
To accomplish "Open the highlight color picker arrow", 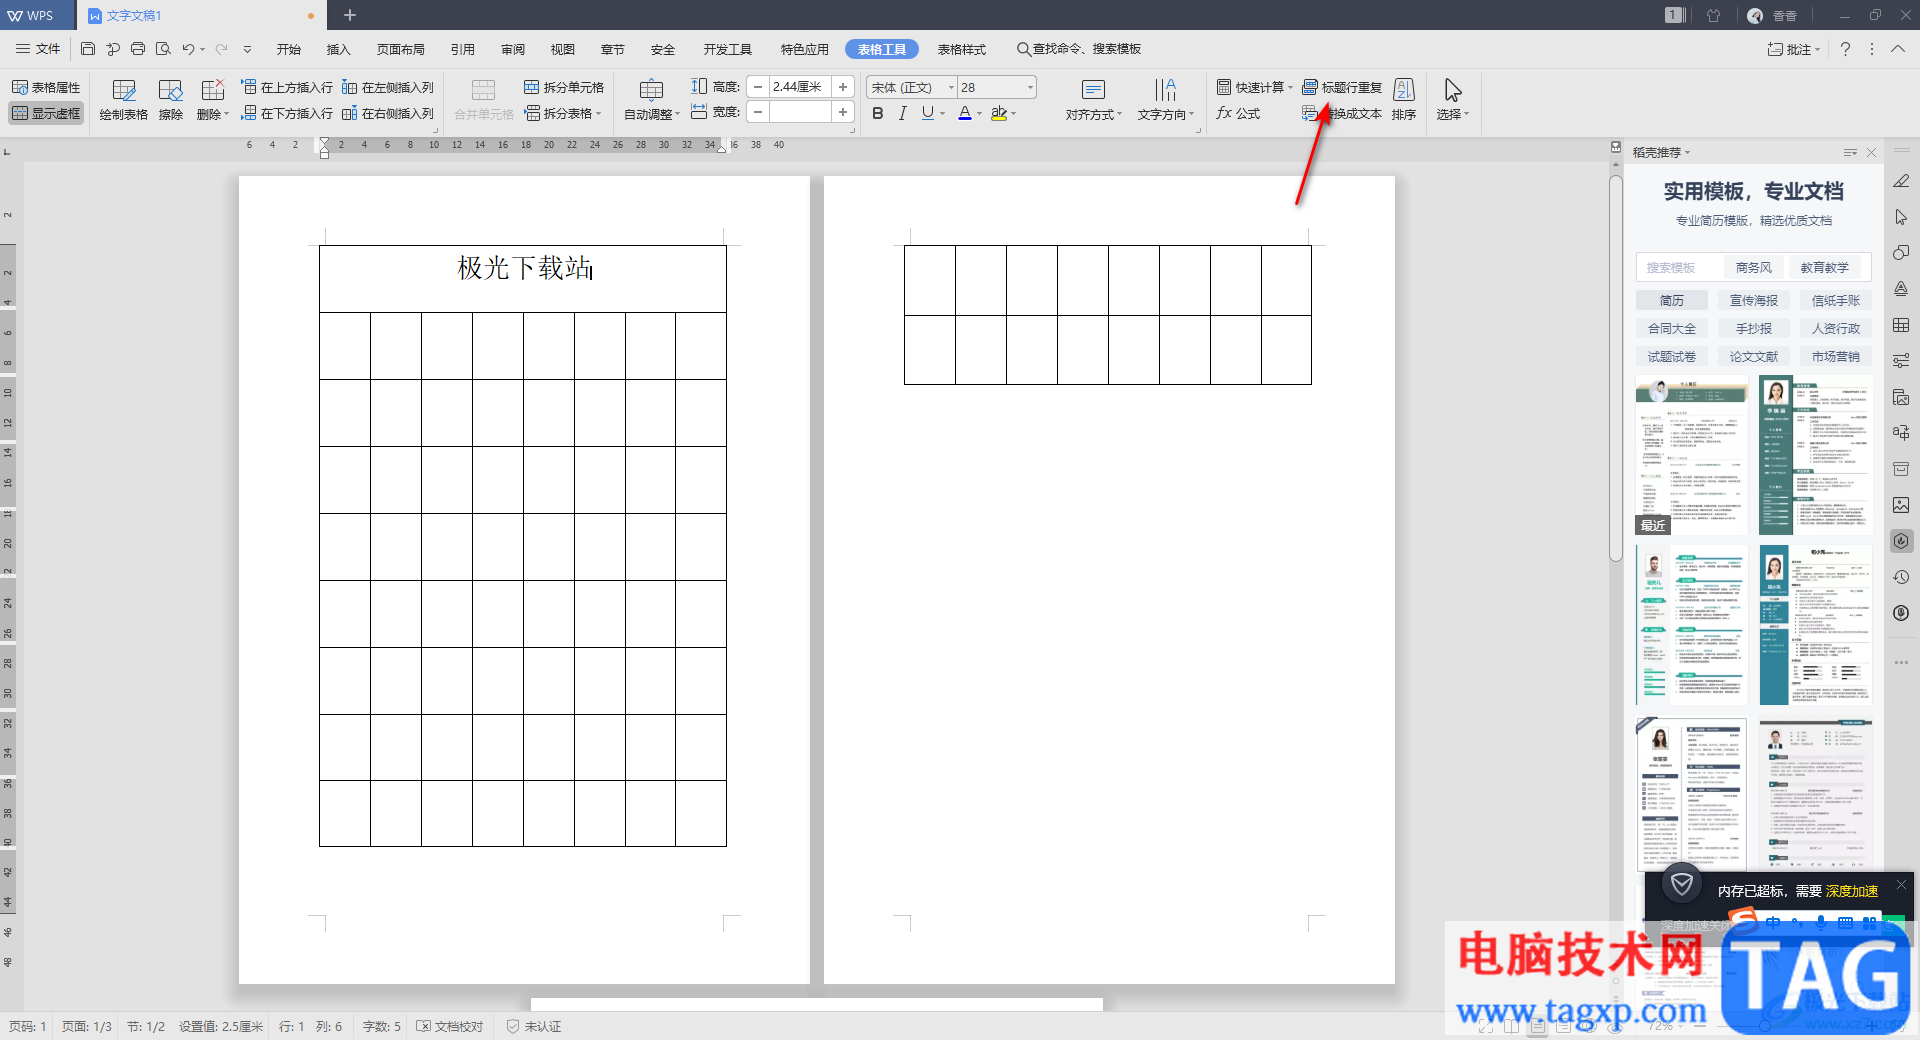I will (x=1013, y=113).
